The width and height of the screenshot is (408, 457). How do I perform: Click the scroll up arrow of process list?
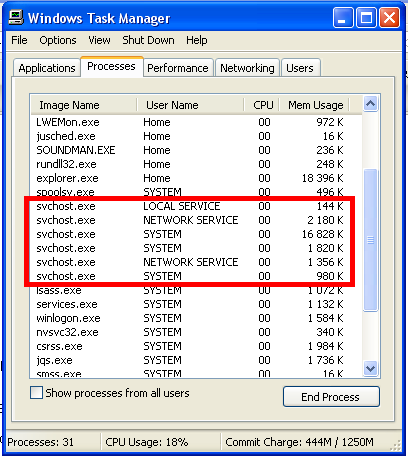[370, 104]
